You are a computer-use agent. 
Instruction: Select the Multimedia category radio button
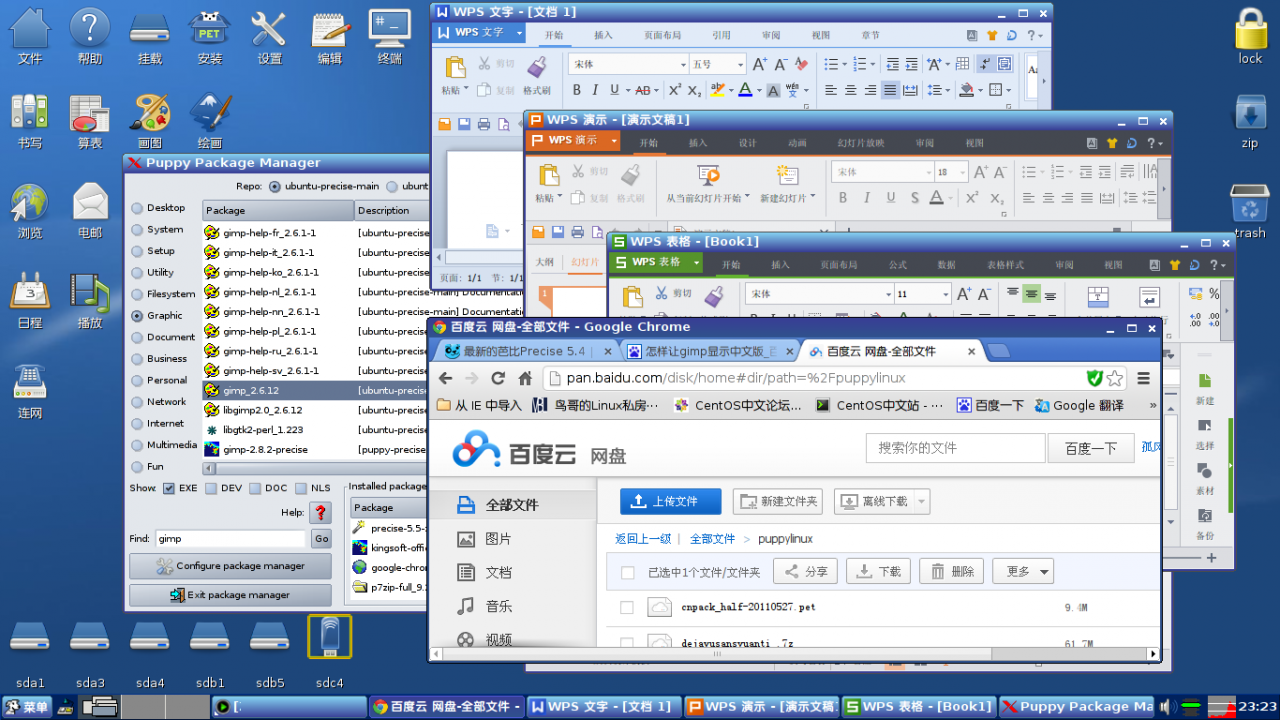[137, 445]
